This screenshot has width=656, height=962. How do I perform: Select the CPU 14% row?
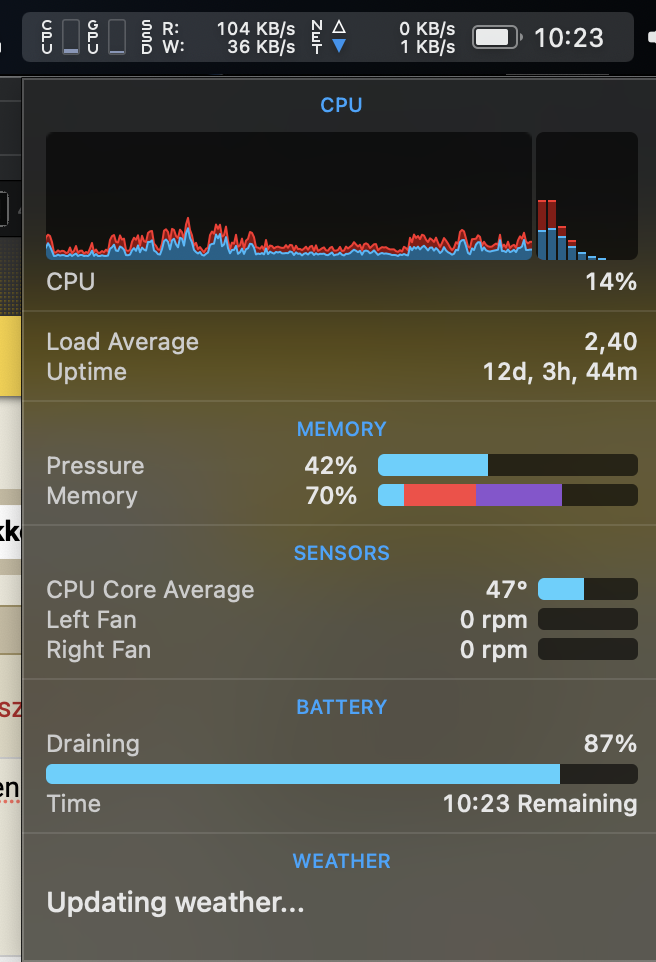341,282
